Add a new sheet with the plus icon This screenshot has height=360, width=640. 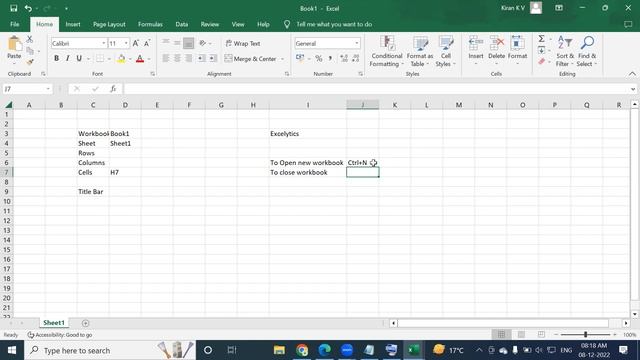pos(85,323)
